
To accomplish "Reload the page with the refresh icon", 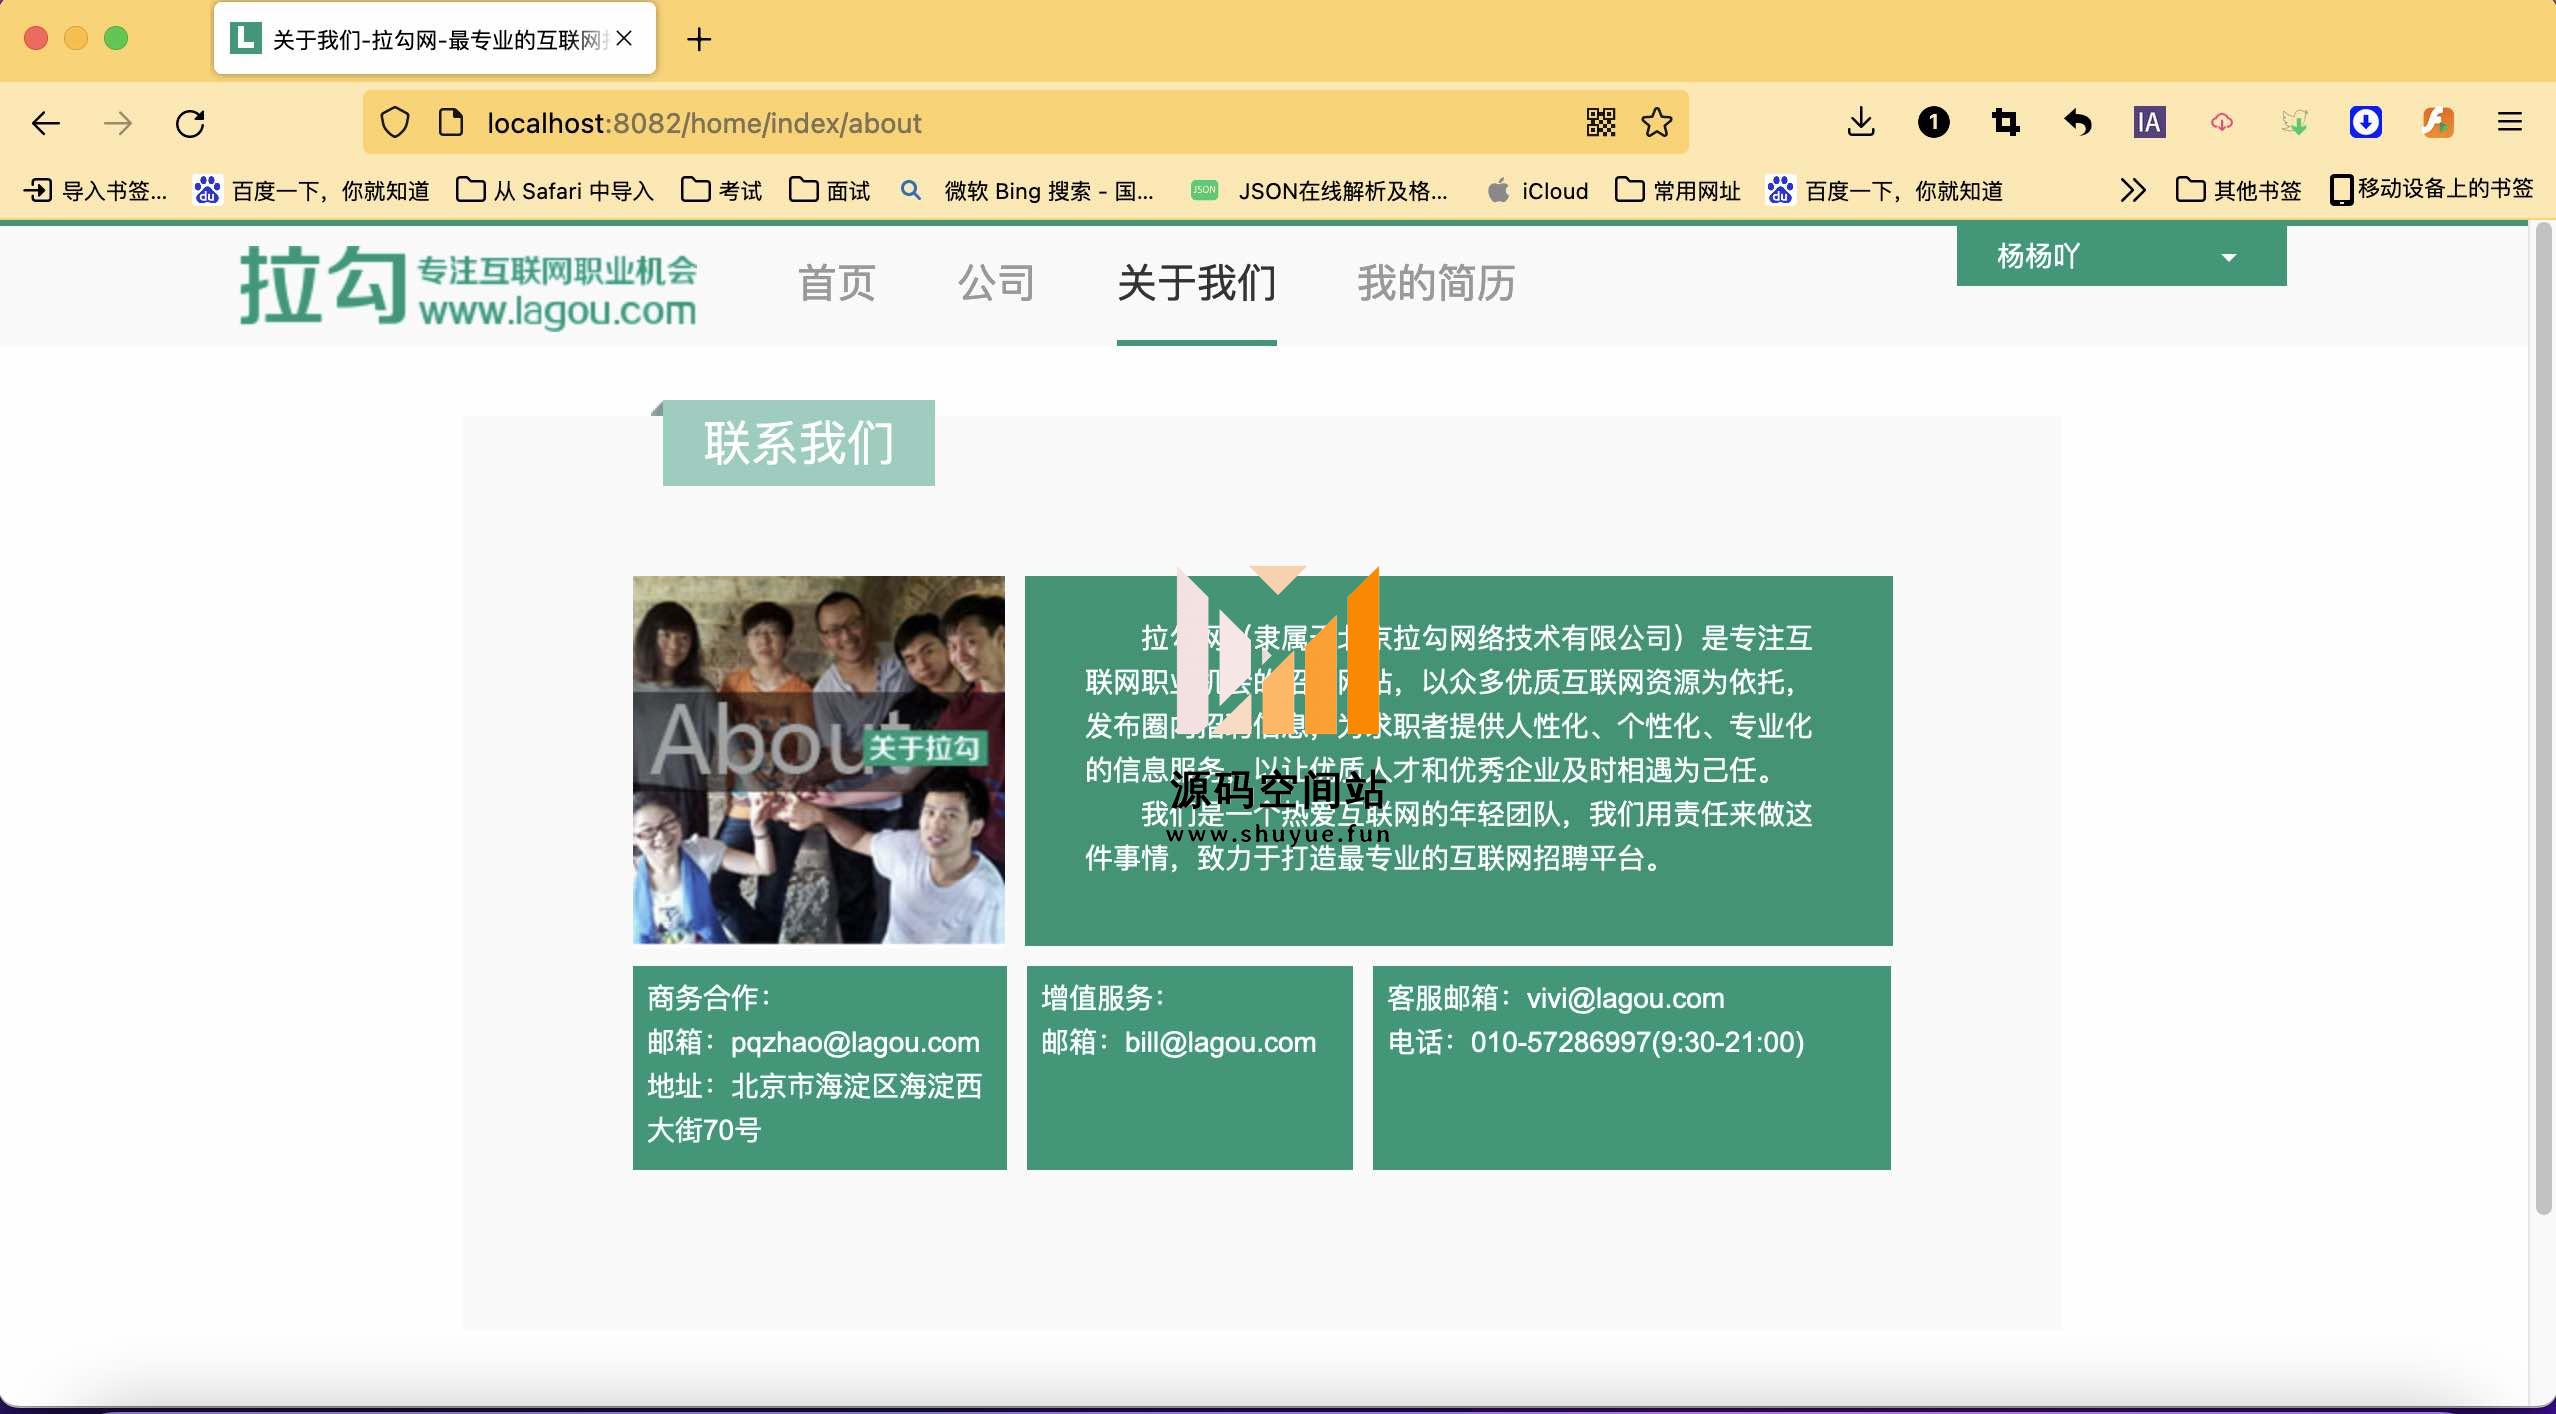I will [190, 123].
